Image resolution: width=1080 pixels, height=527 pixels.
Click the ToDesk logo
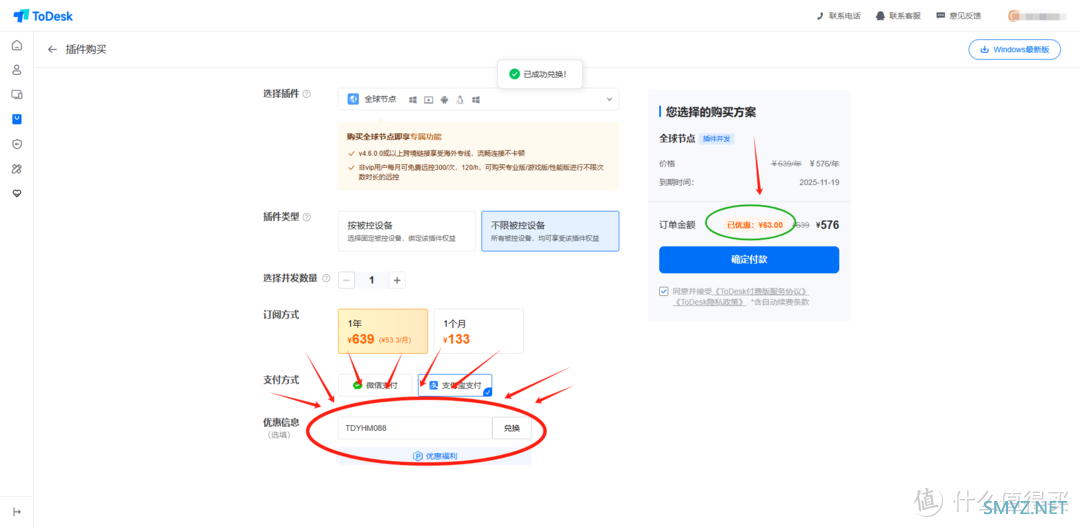[43, 15]
